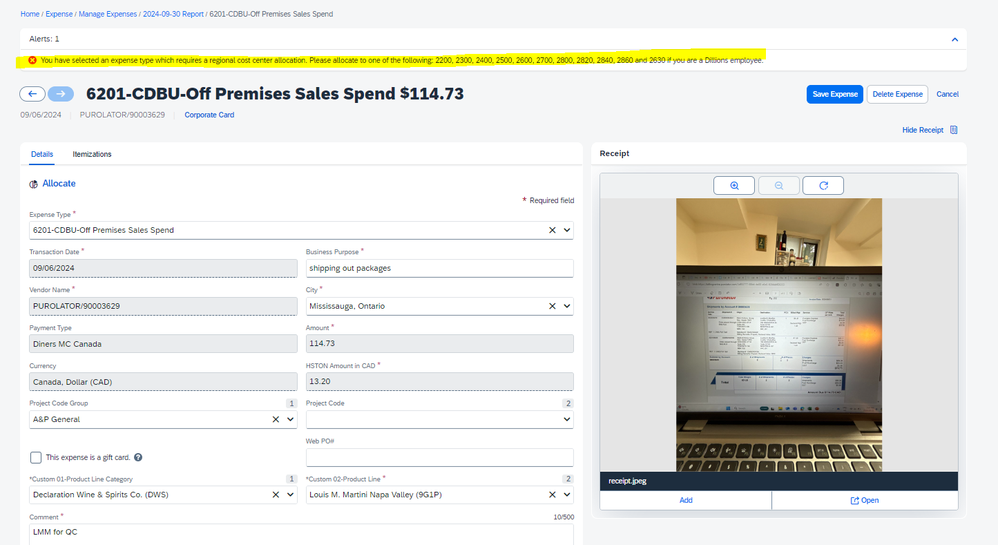998x545 pixels.
Task: Click the Payment Type field
Action: click(163, 344)
